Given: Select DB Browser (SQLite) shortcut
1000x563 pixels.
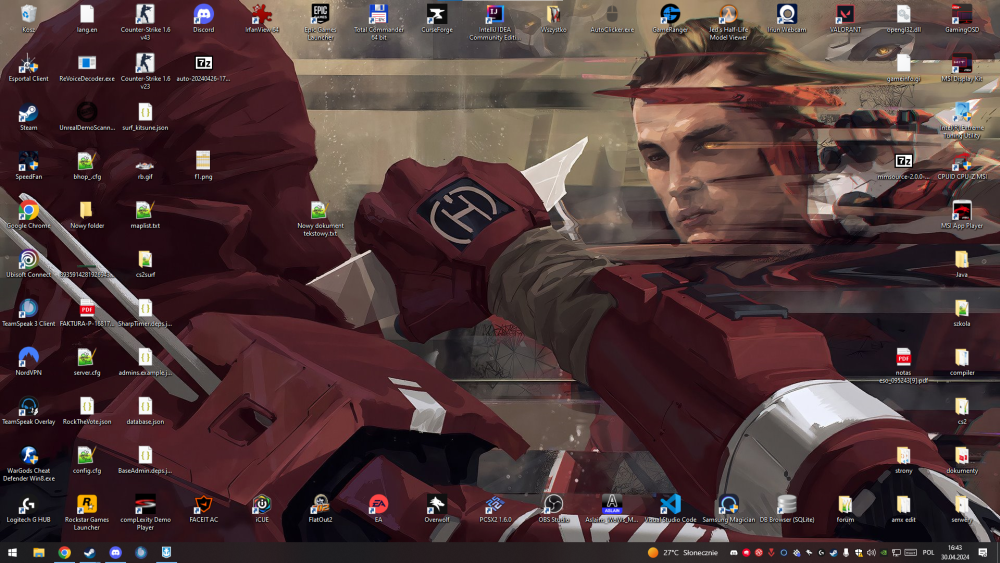Looking at the screenshot, I should tap(786, 509).
